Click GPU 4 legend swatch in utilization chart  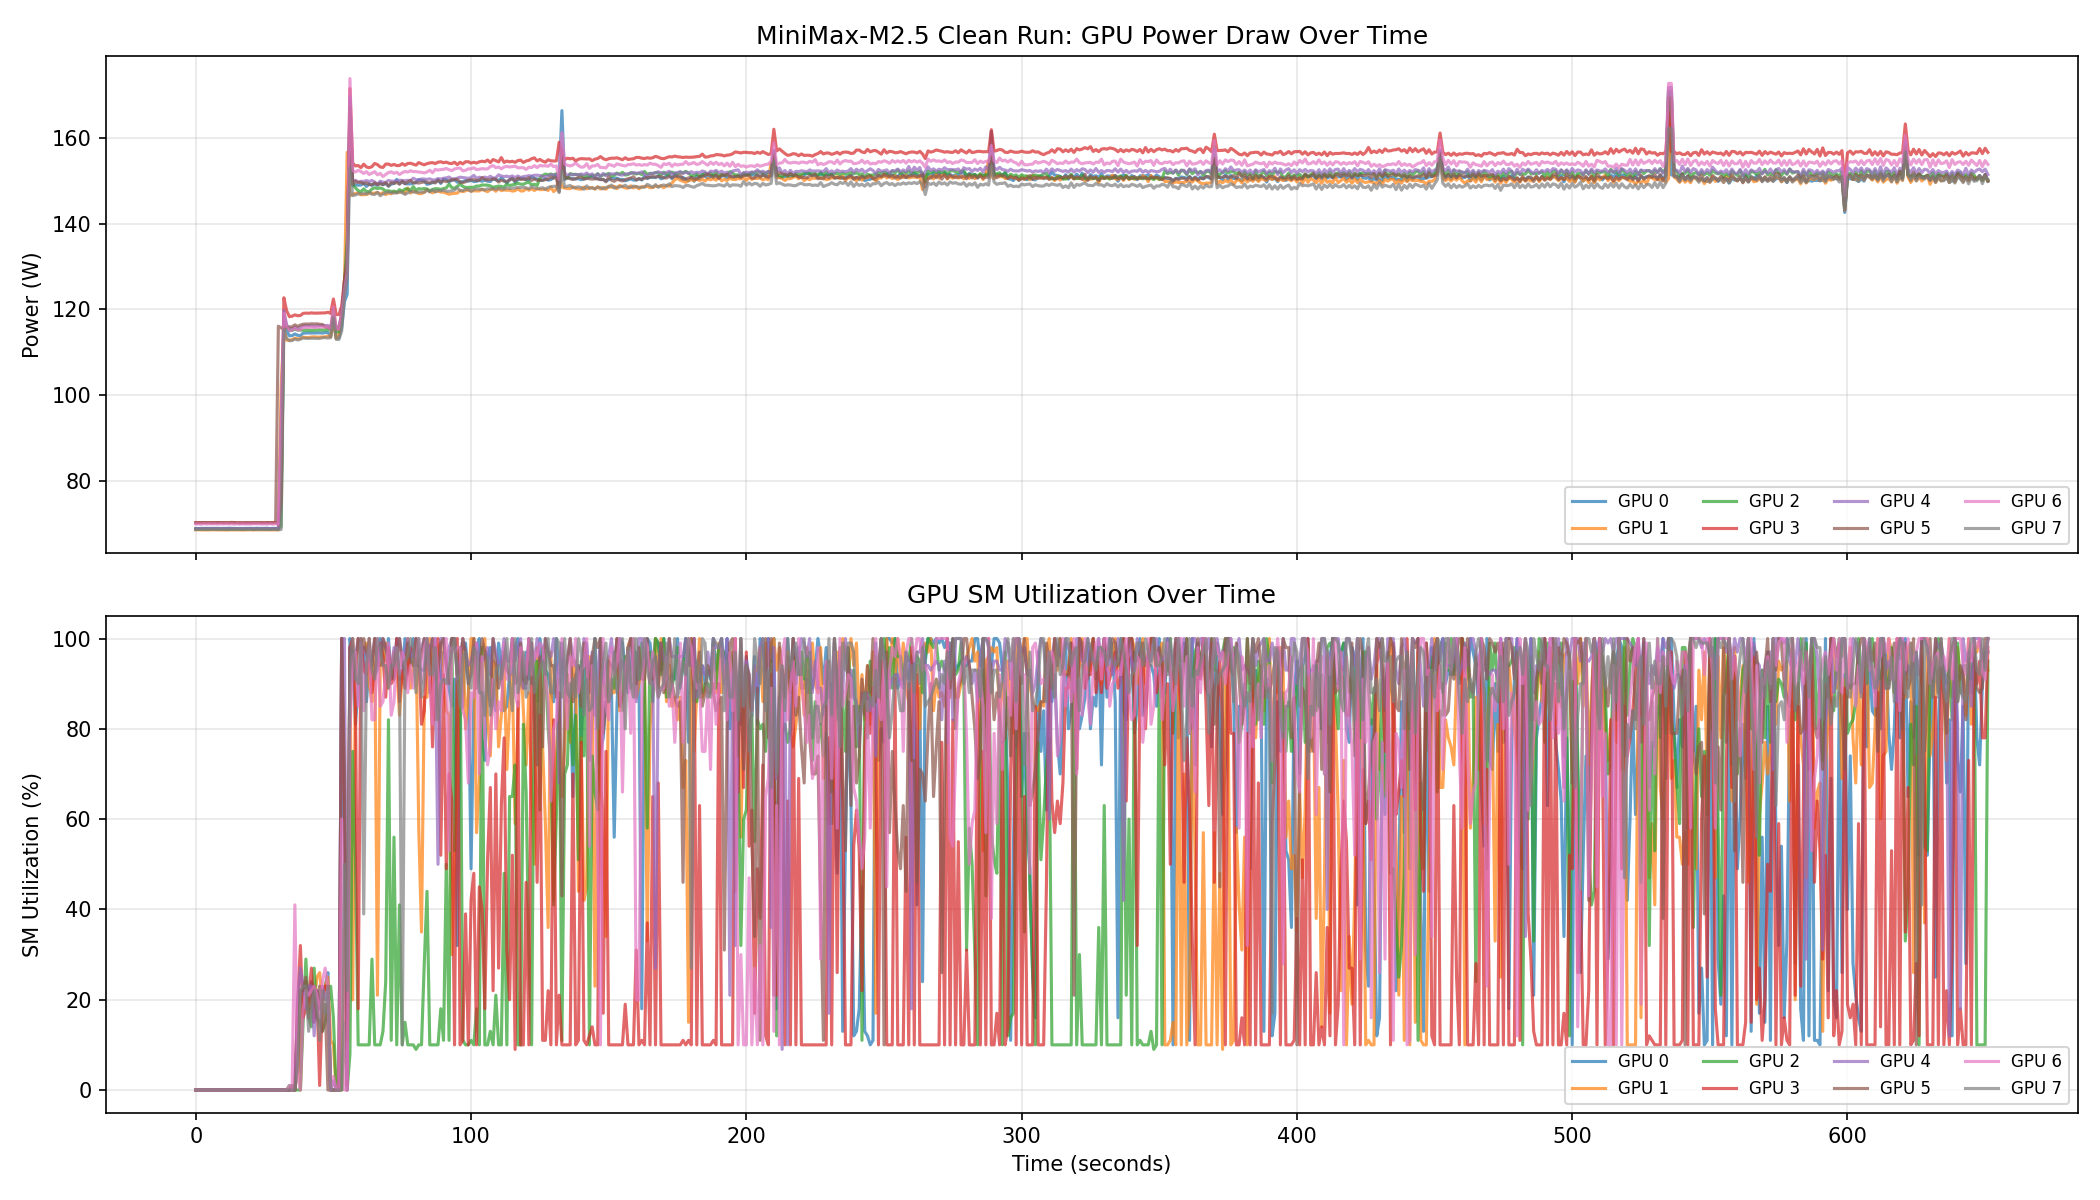coord(1850,1061)
